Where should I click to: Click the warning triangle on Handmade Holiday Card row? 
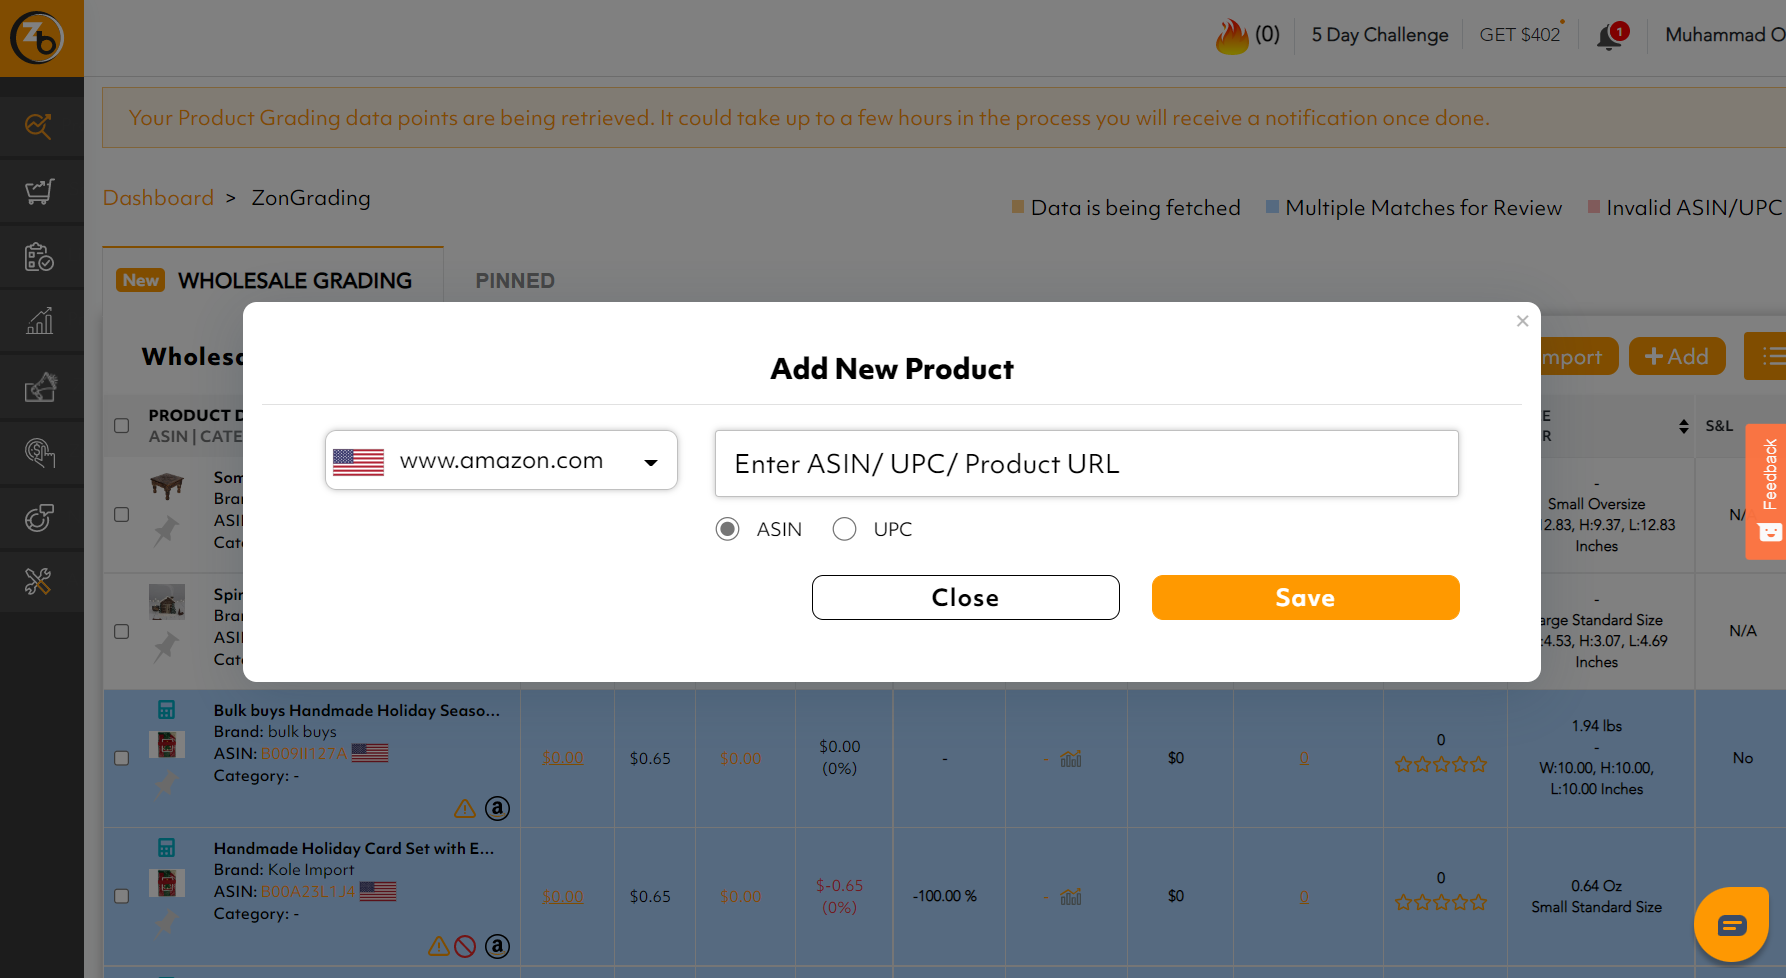[x=438, y=946]
